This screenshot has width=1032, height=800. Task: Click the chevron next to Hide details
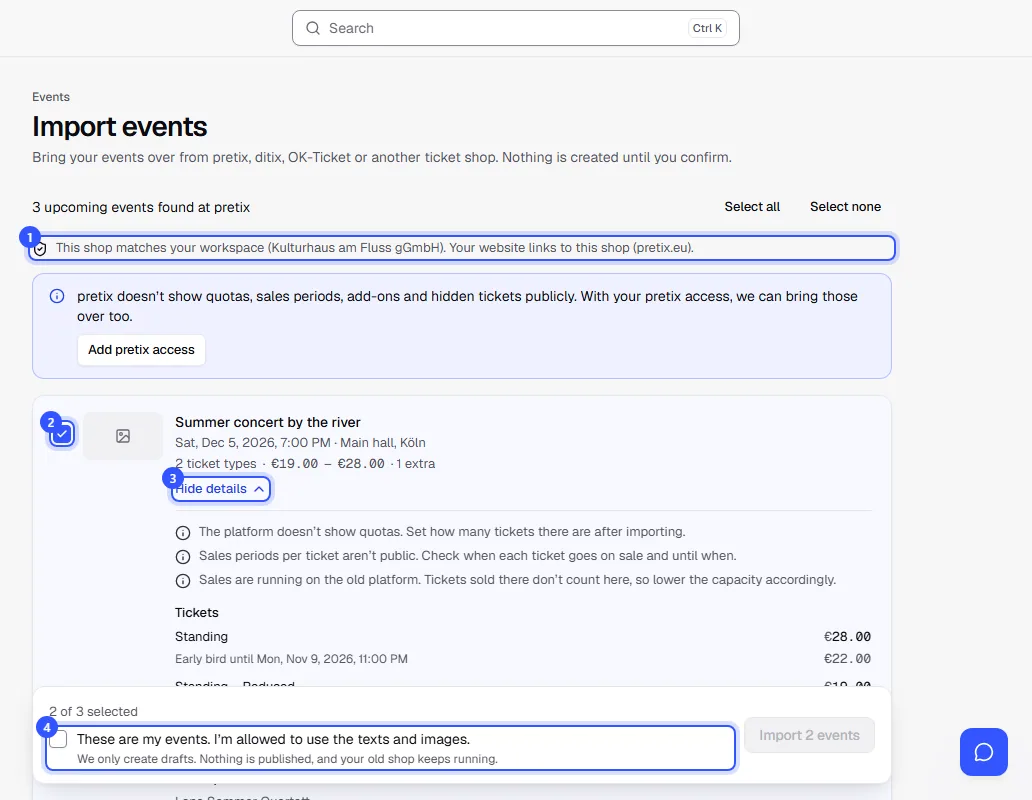(x=259, y=489)
